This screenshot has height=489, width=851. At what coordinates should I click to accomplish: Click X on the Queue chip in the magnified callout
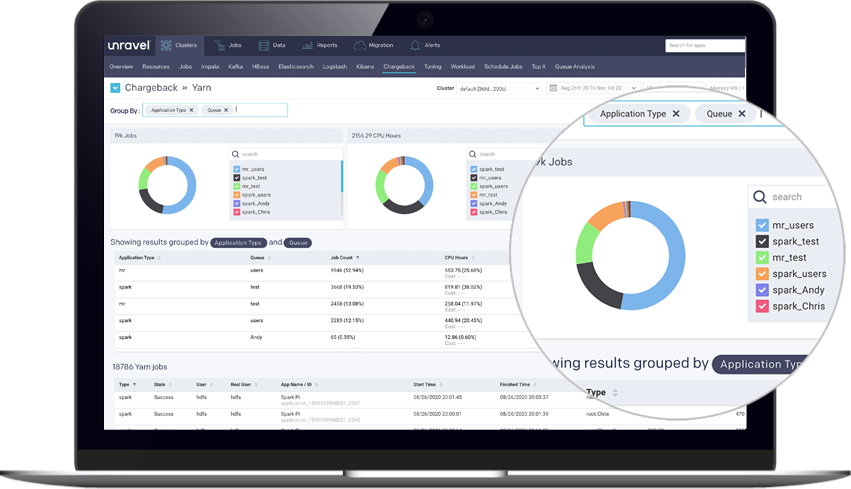coord(742,113)
